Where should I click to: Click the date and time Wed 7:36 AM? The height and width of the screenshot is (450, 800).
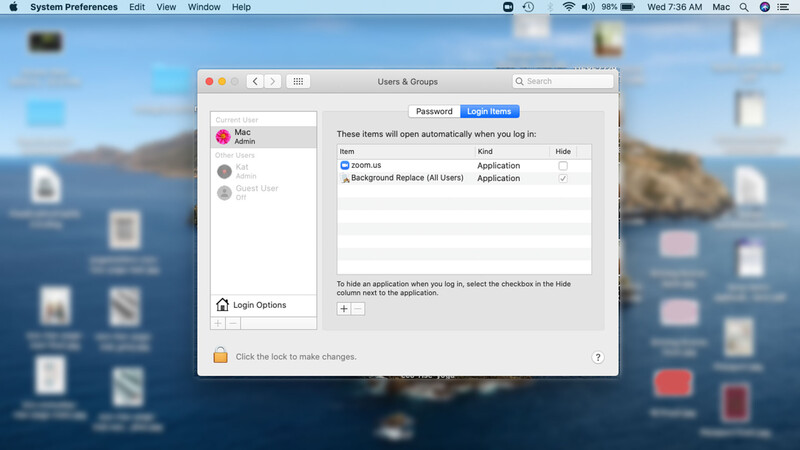(674, 7)
